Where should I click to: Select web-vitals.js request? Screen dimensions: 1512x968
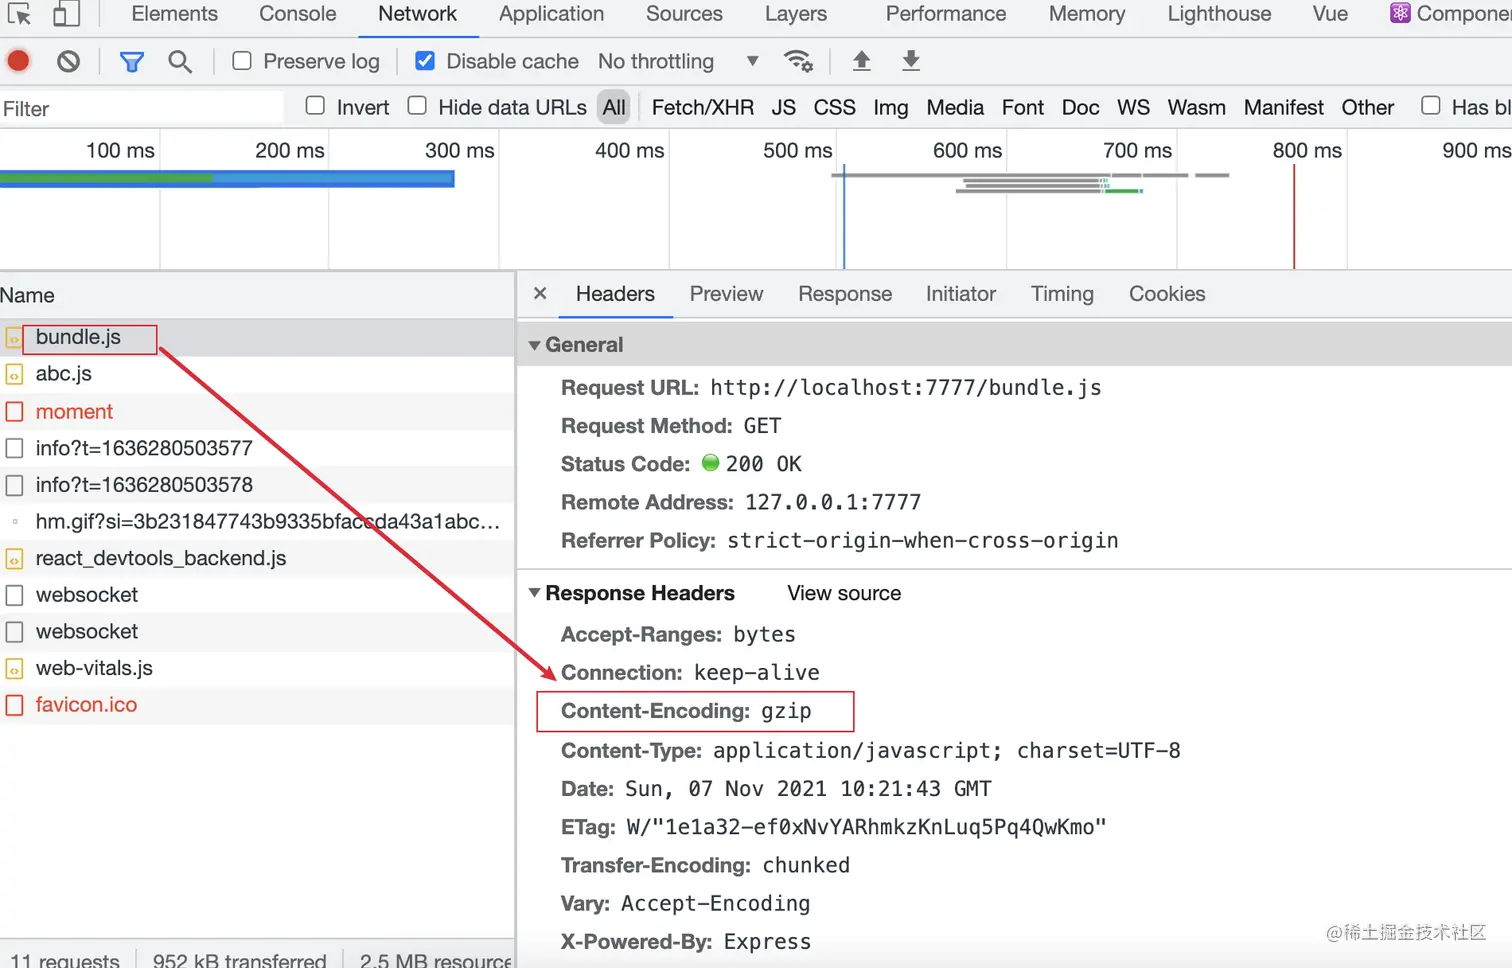(x=257, y=668)
